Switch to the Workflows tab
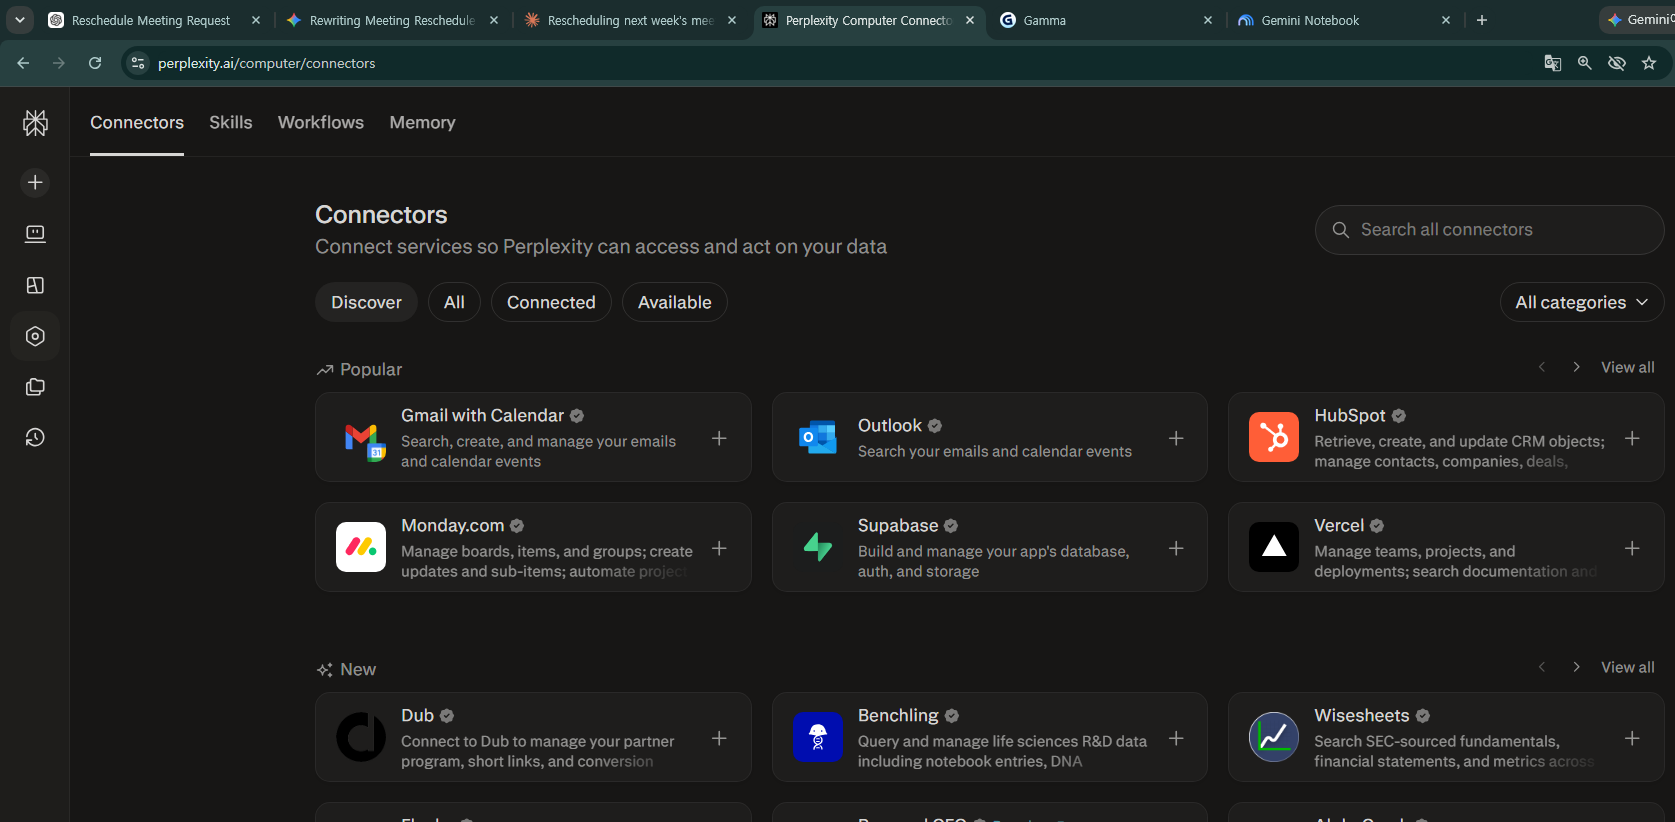 pyautogui.click(x=321, y=122)
